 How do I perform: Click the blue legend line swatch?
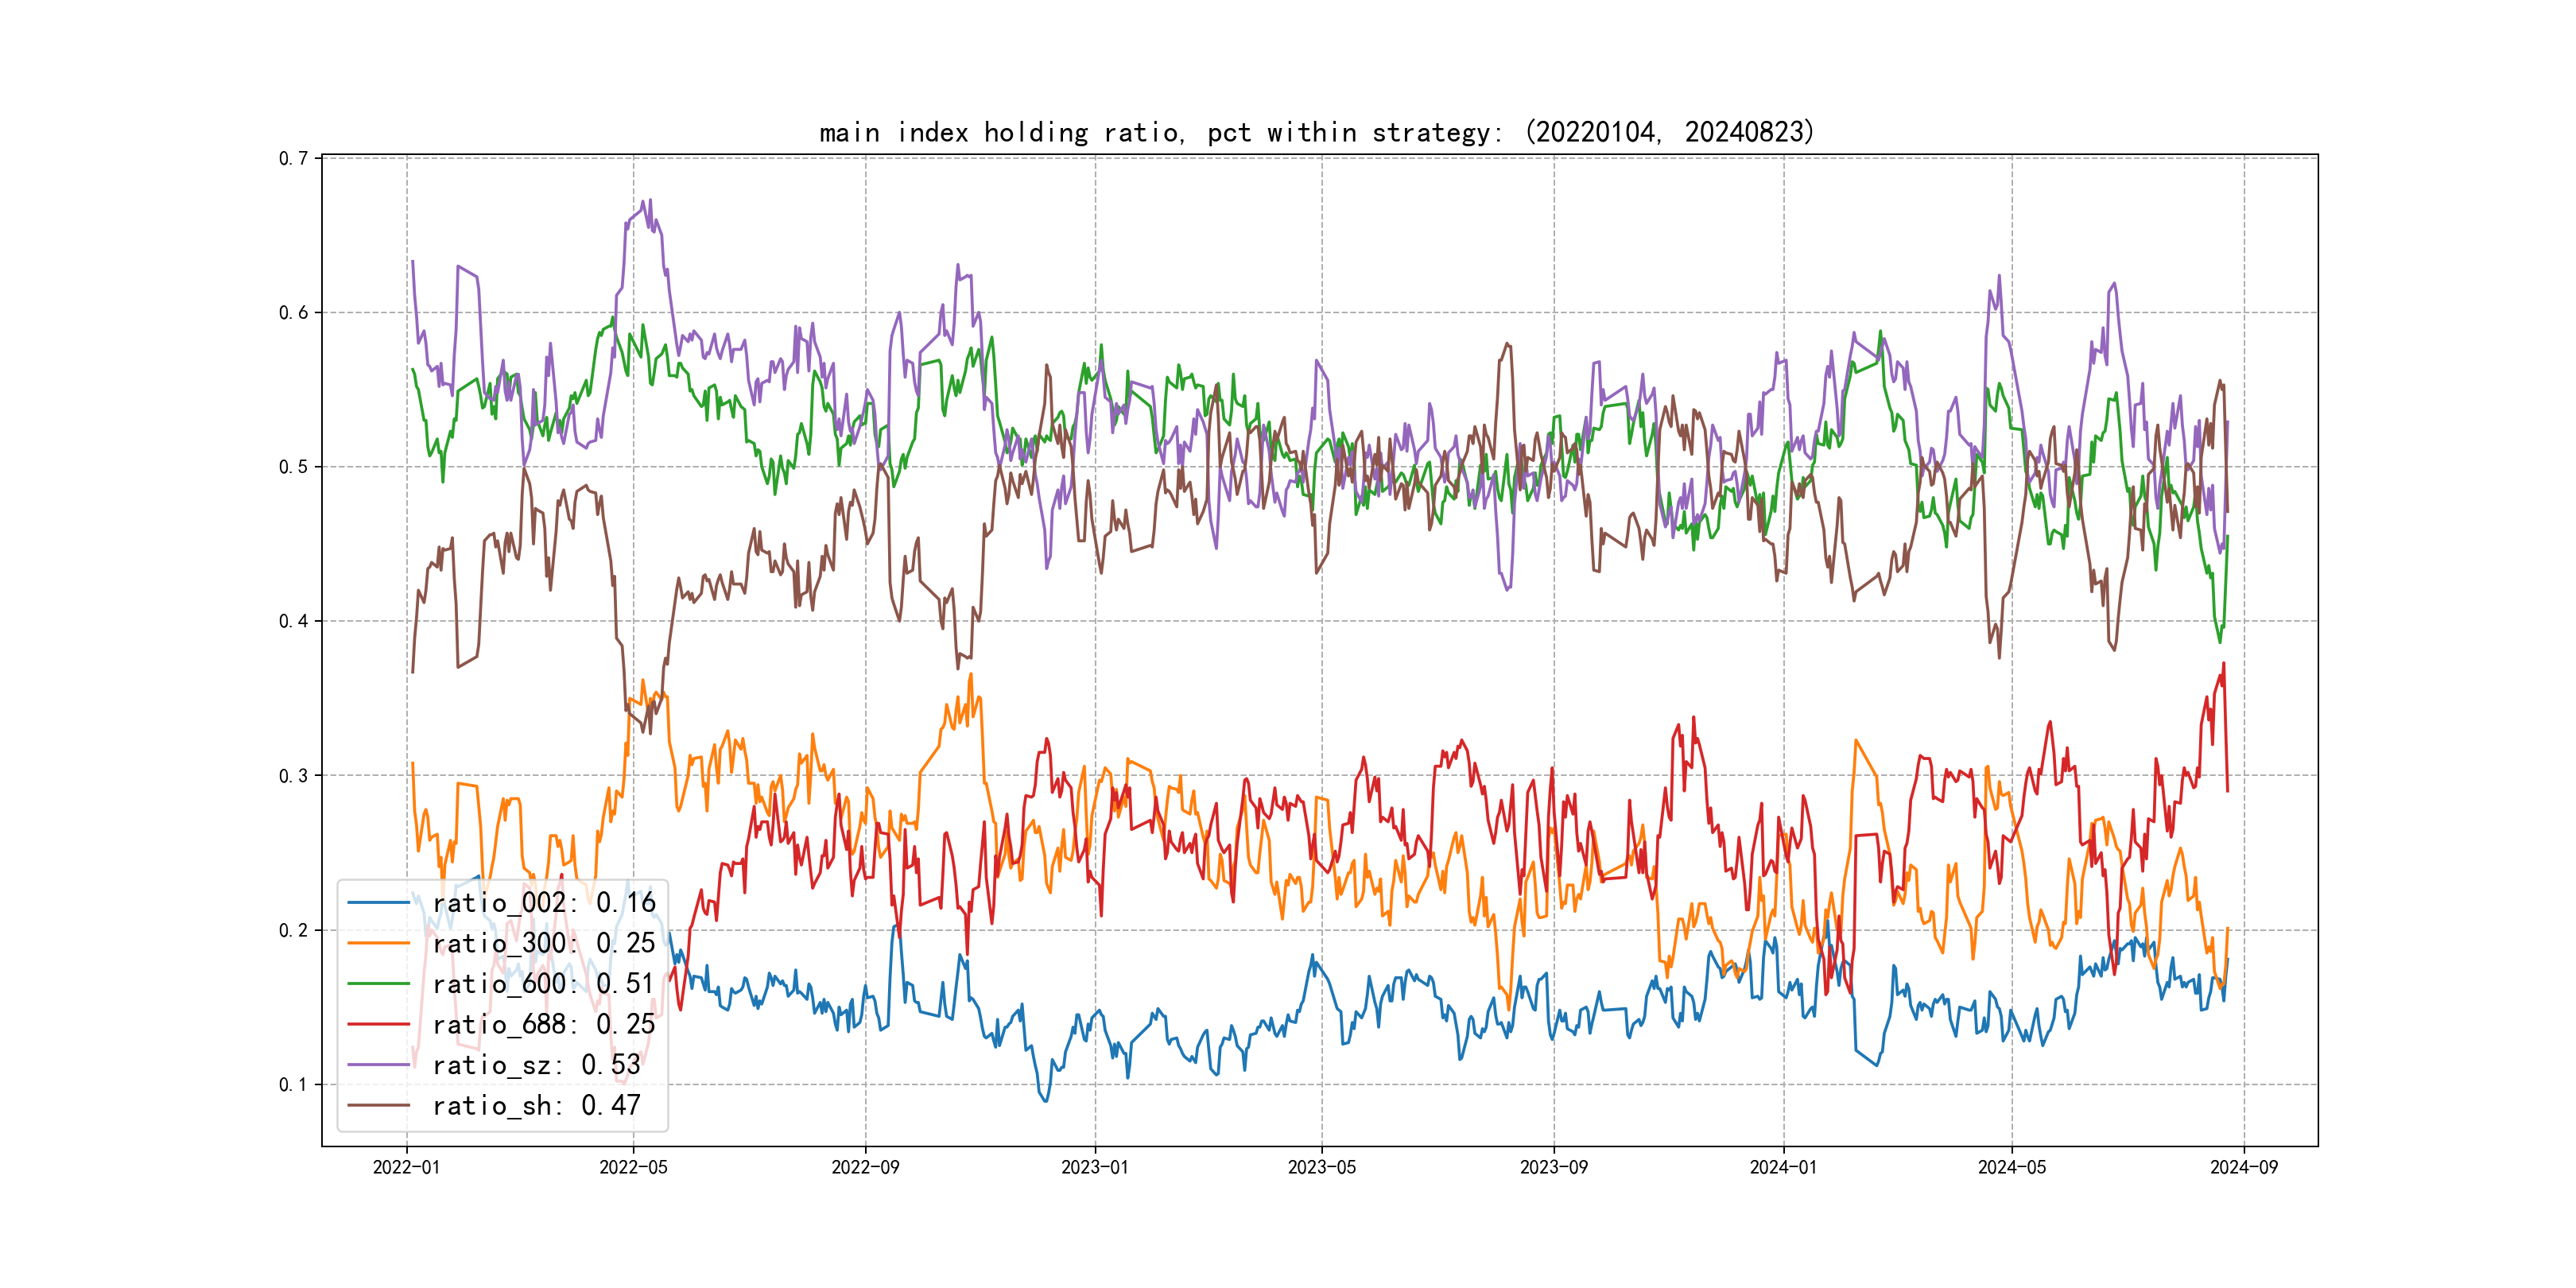pos(378,903)
